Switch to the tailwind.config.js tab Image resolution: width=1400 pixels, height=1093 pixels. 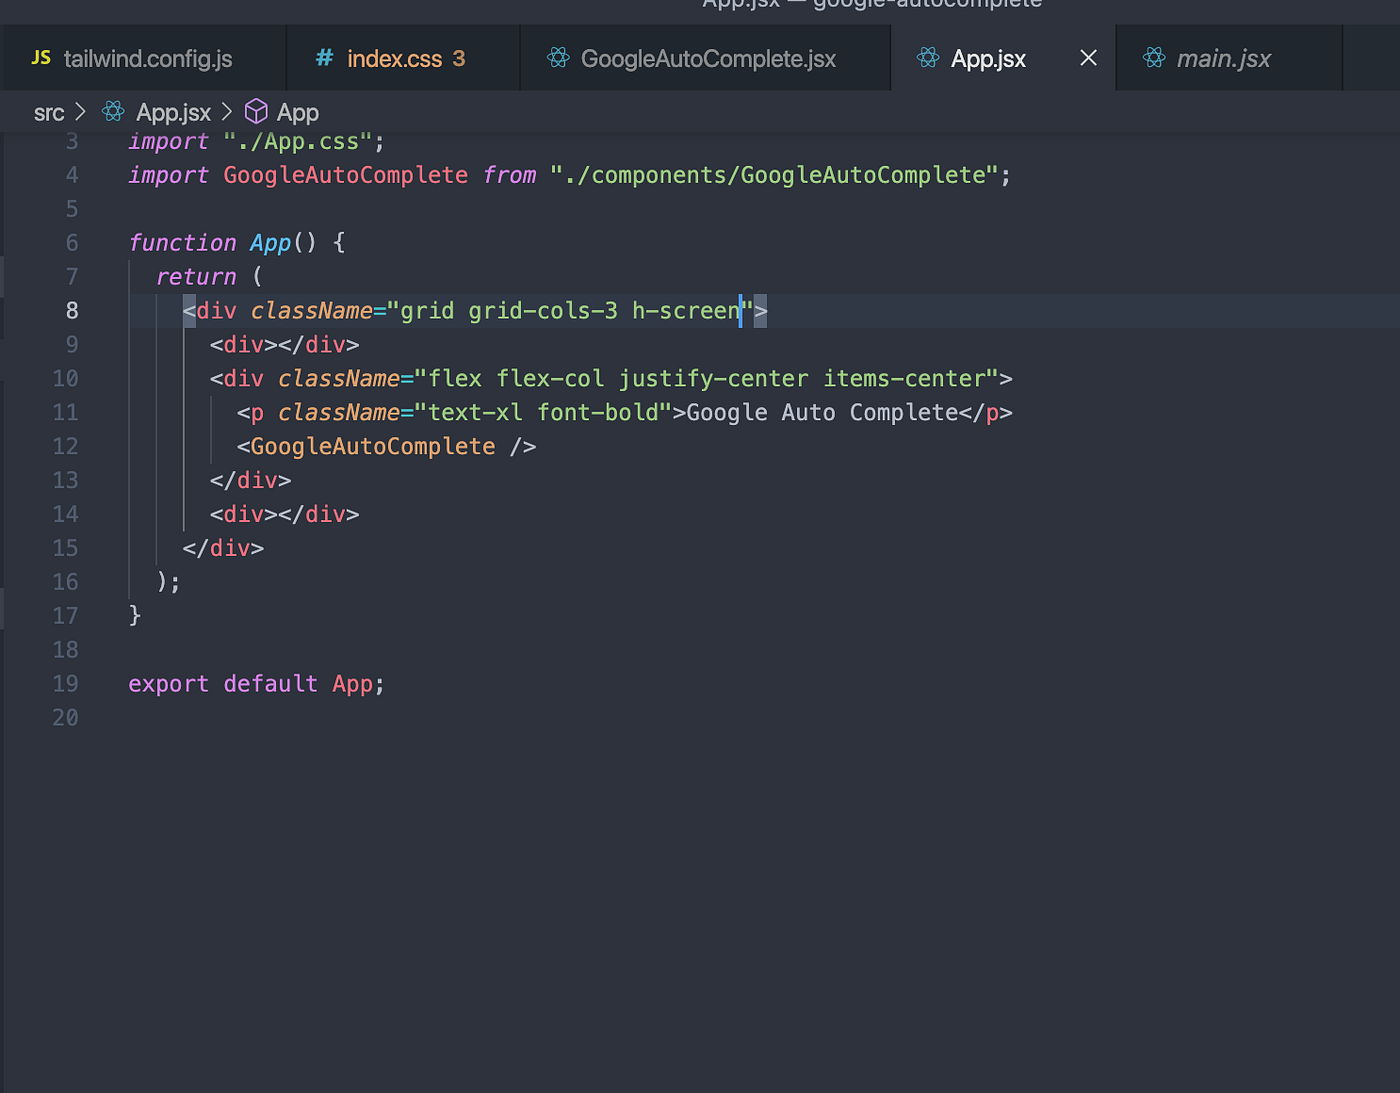point(146,58)
